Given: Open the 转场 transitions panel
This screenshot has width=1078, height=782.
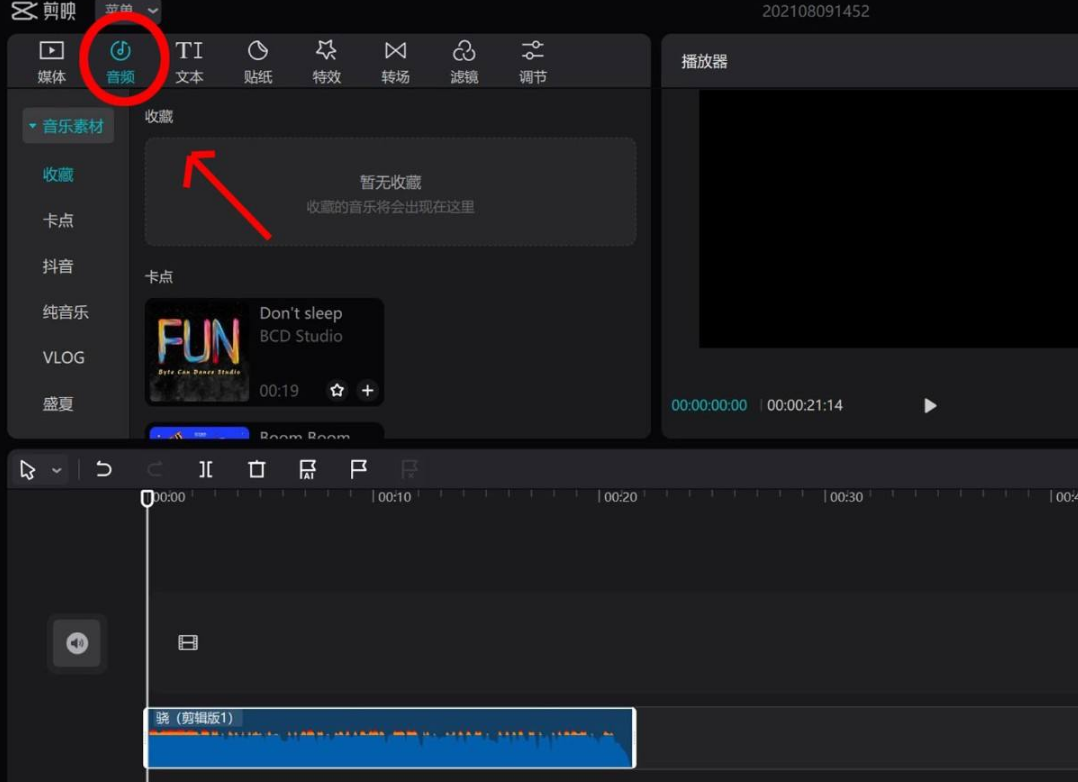Looking at the screenshot, I should [395, 60].
